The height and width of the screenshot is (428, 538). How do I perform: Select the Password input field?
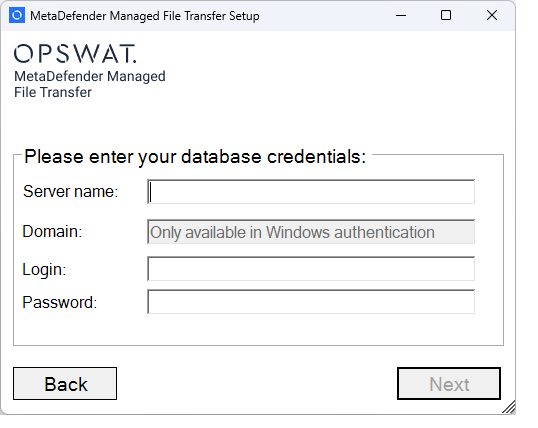pyautogui.click(x=311, y=302)
